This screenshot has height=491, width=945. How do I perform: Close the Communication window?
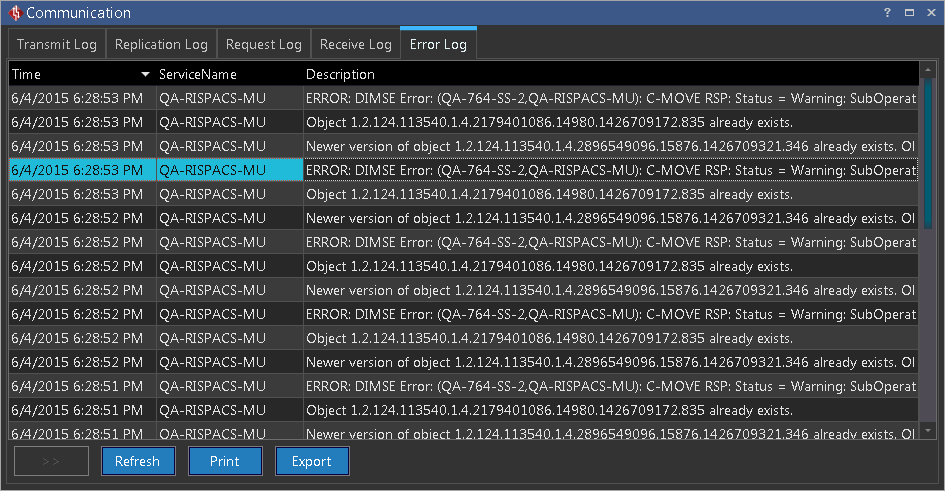(930, 13)
